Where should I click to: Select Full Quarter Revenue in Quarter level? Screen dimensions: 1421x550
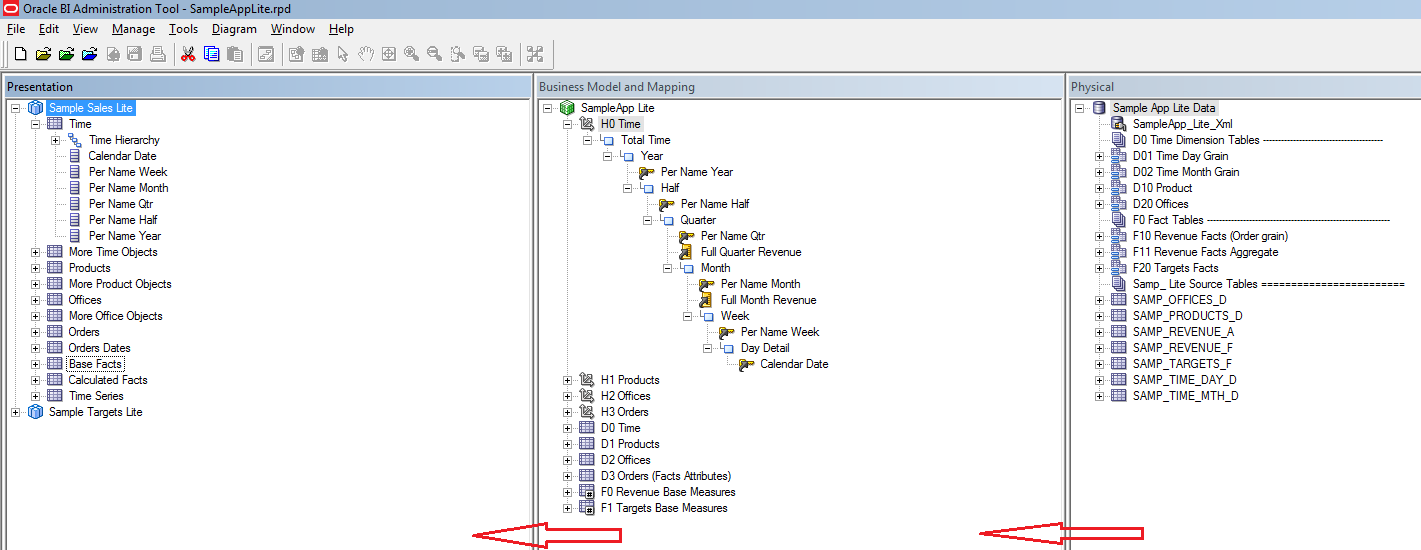click(x=750, y=252)
